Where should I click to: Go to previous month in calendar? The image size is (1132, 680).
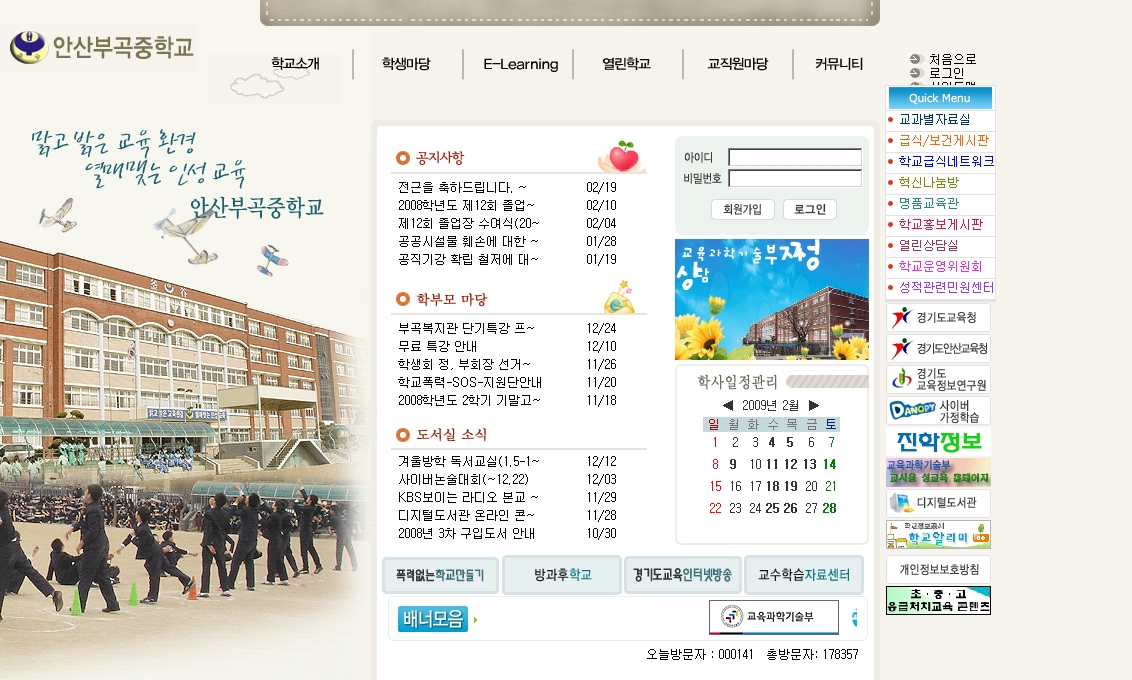click(x=727, y=405)
